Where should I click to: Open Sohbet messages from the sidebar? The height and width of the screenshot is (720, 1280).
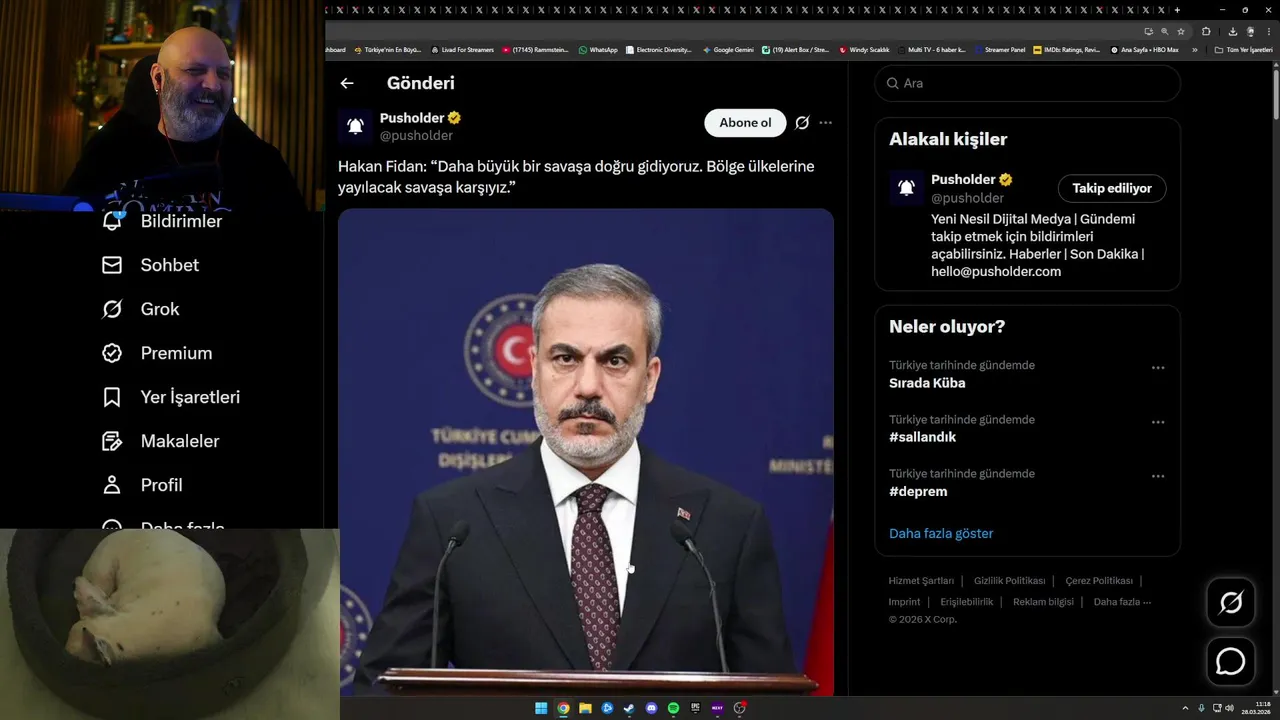click(x=150, y=265)
